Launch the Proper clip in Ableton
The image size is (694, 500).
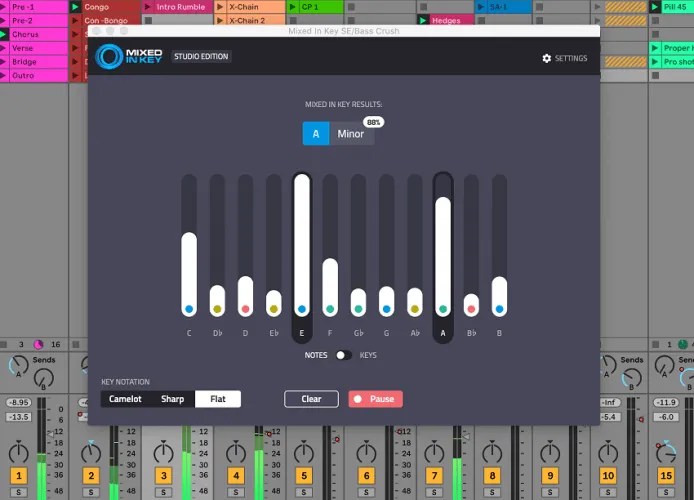[671, 48]
